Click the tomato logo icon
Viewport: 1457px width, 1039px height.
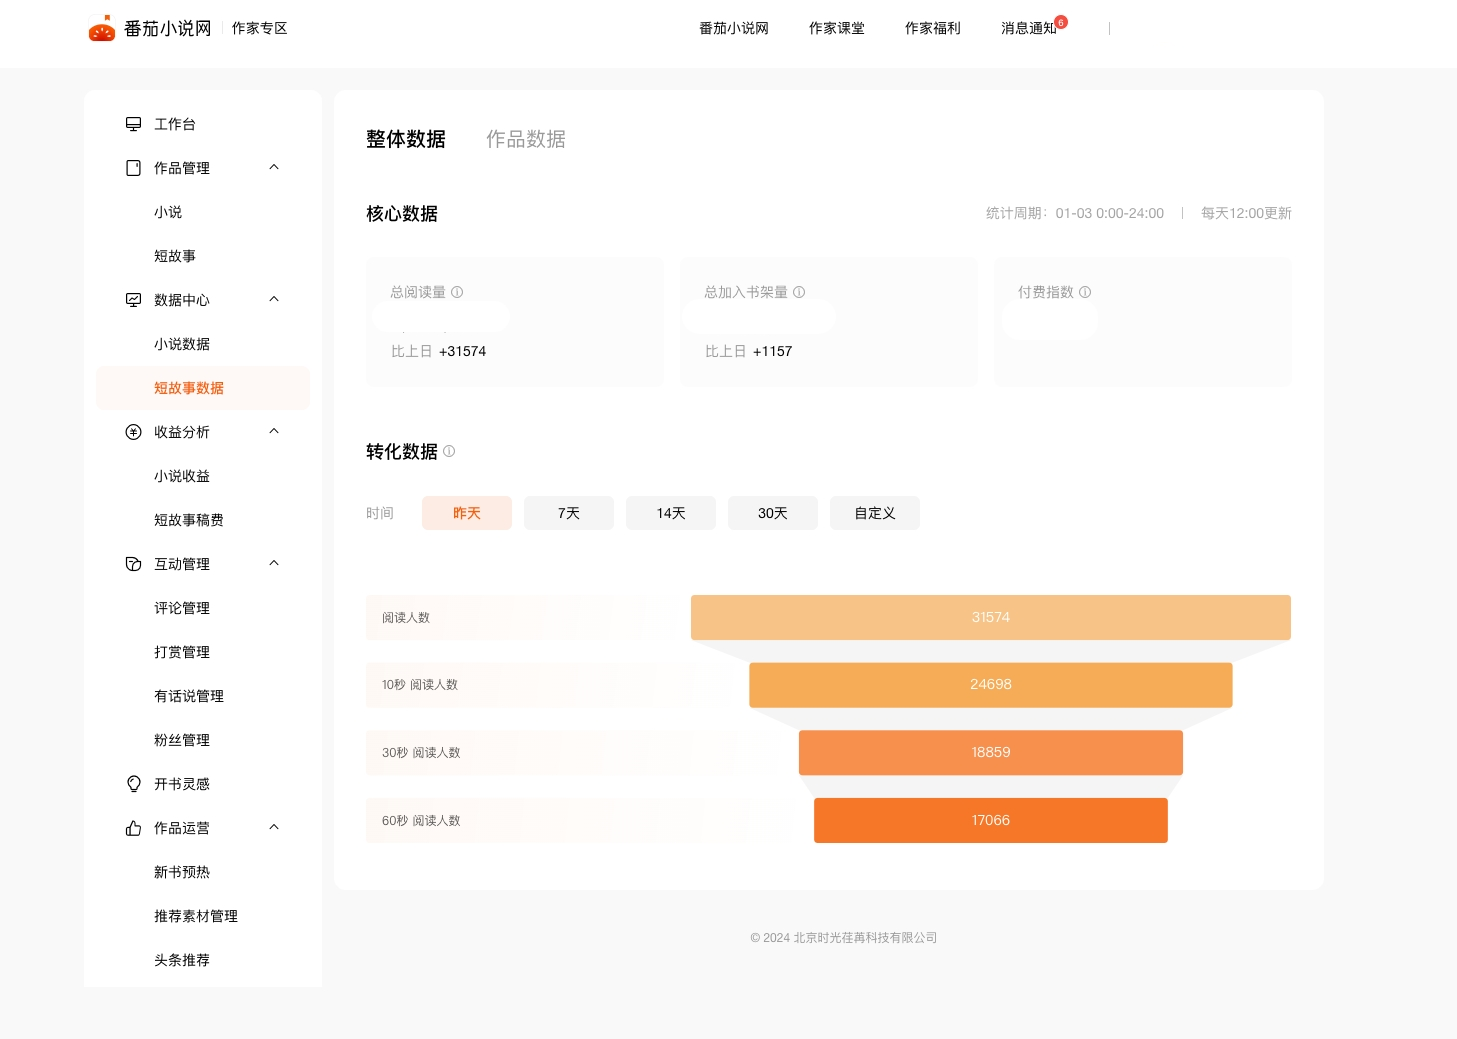point(102,29)
